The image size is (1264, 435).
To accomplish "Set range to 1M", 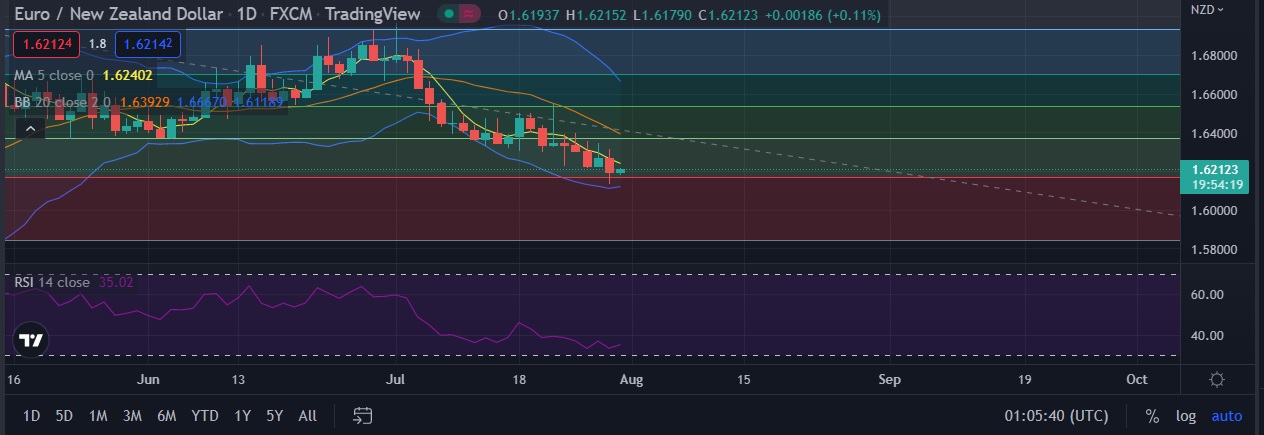I will coord(98,415).
